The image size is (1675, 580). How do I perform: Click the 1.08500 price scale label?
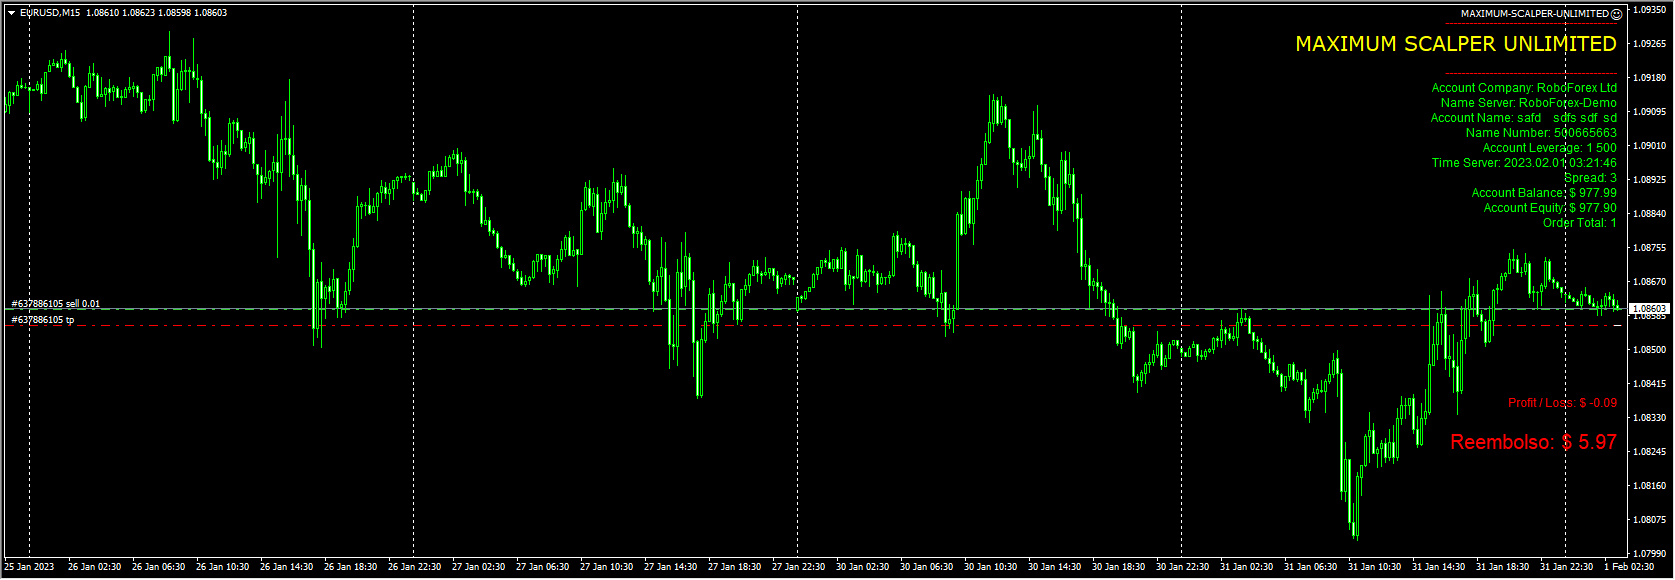click(x=1649, y=350)
